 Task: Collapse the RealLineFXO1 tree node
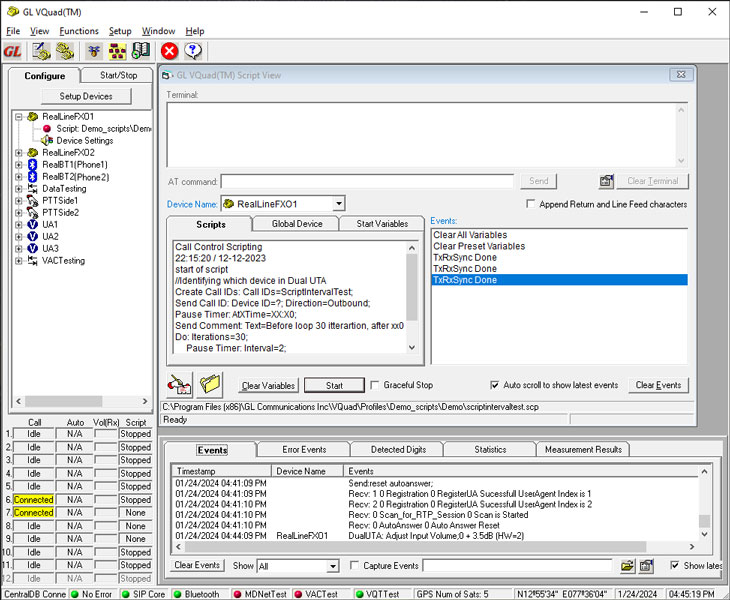19,117
